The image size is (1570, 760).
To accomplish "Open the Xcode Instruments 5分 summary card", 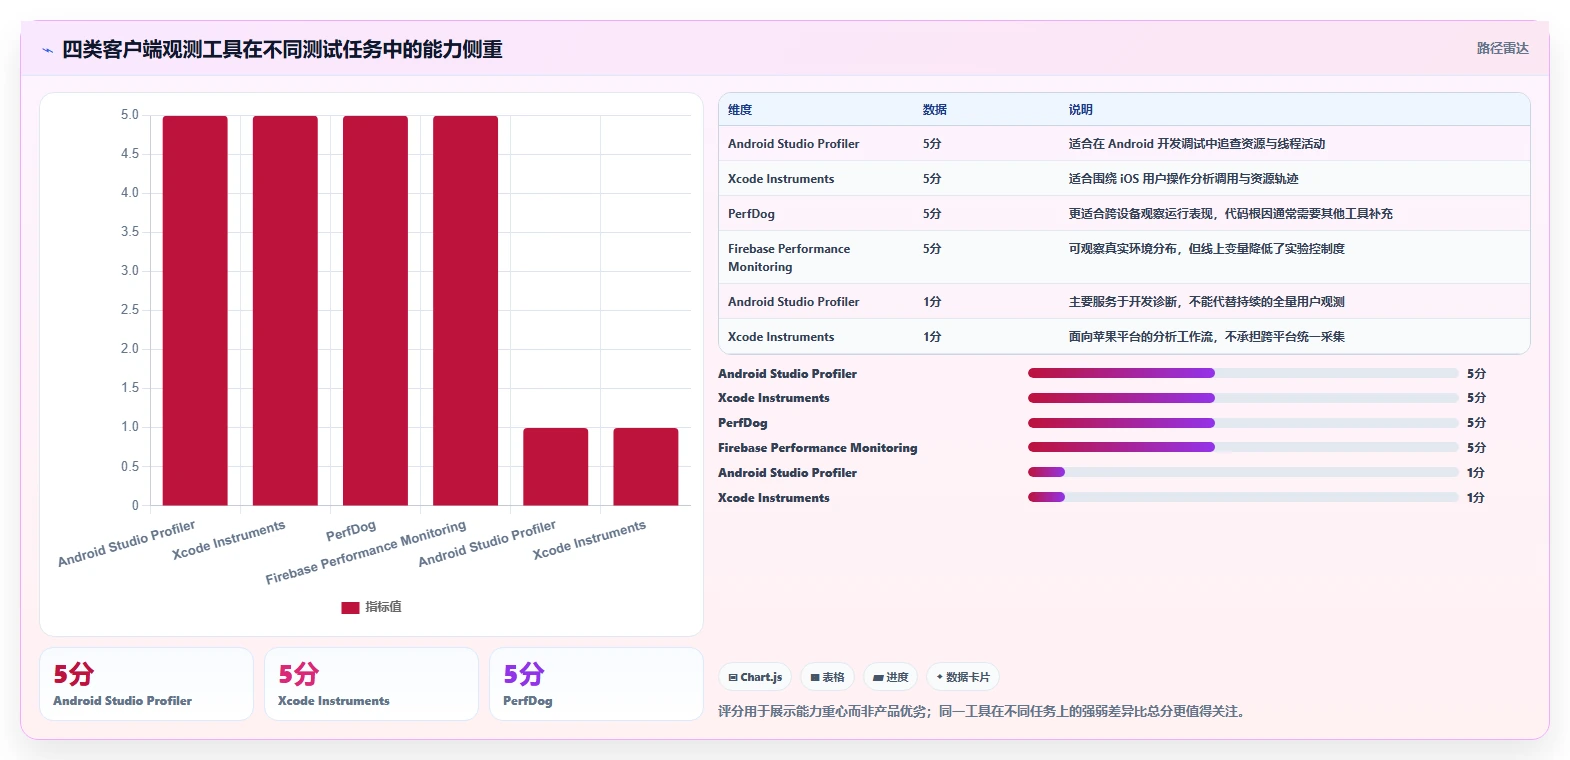I will pos(371,684).
